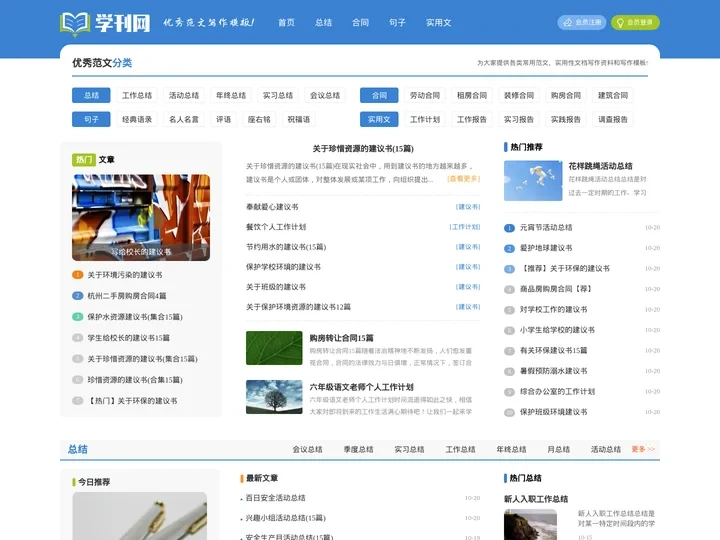Open 爱护地球建议书 recommendation
This screenshot has width=720, height=540.
point(546,248)
